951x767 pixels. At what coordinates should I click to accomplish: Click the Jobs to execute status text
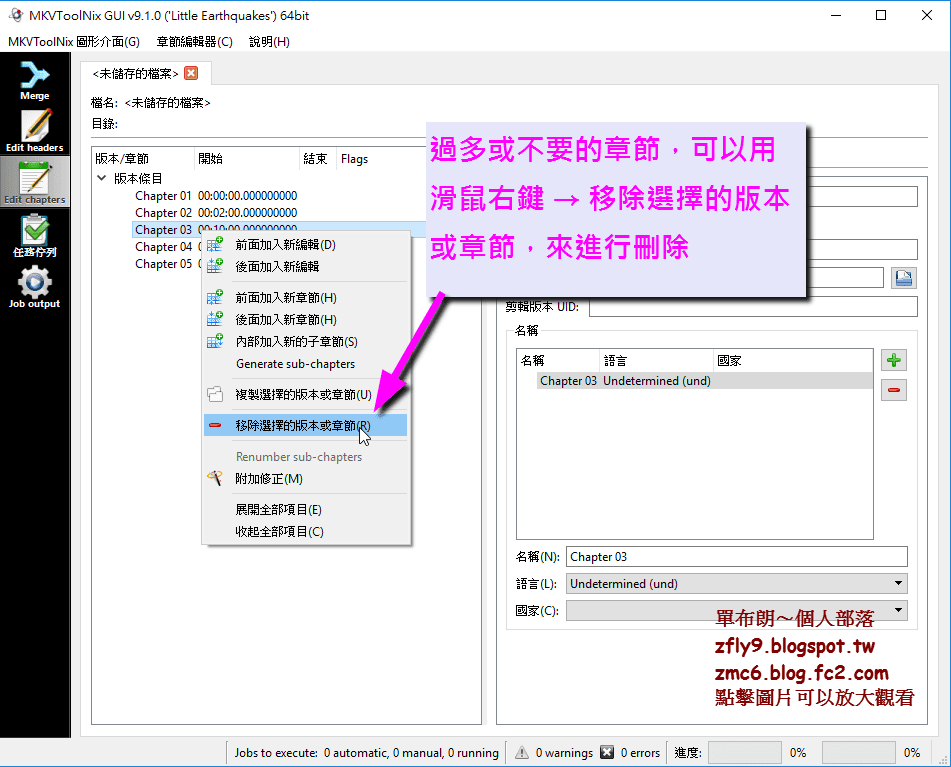coord(366,752)
